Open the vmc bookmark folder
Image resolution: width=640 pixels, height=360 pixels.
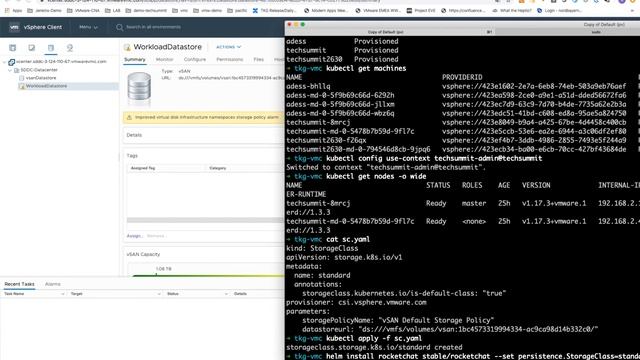point(180,11)
